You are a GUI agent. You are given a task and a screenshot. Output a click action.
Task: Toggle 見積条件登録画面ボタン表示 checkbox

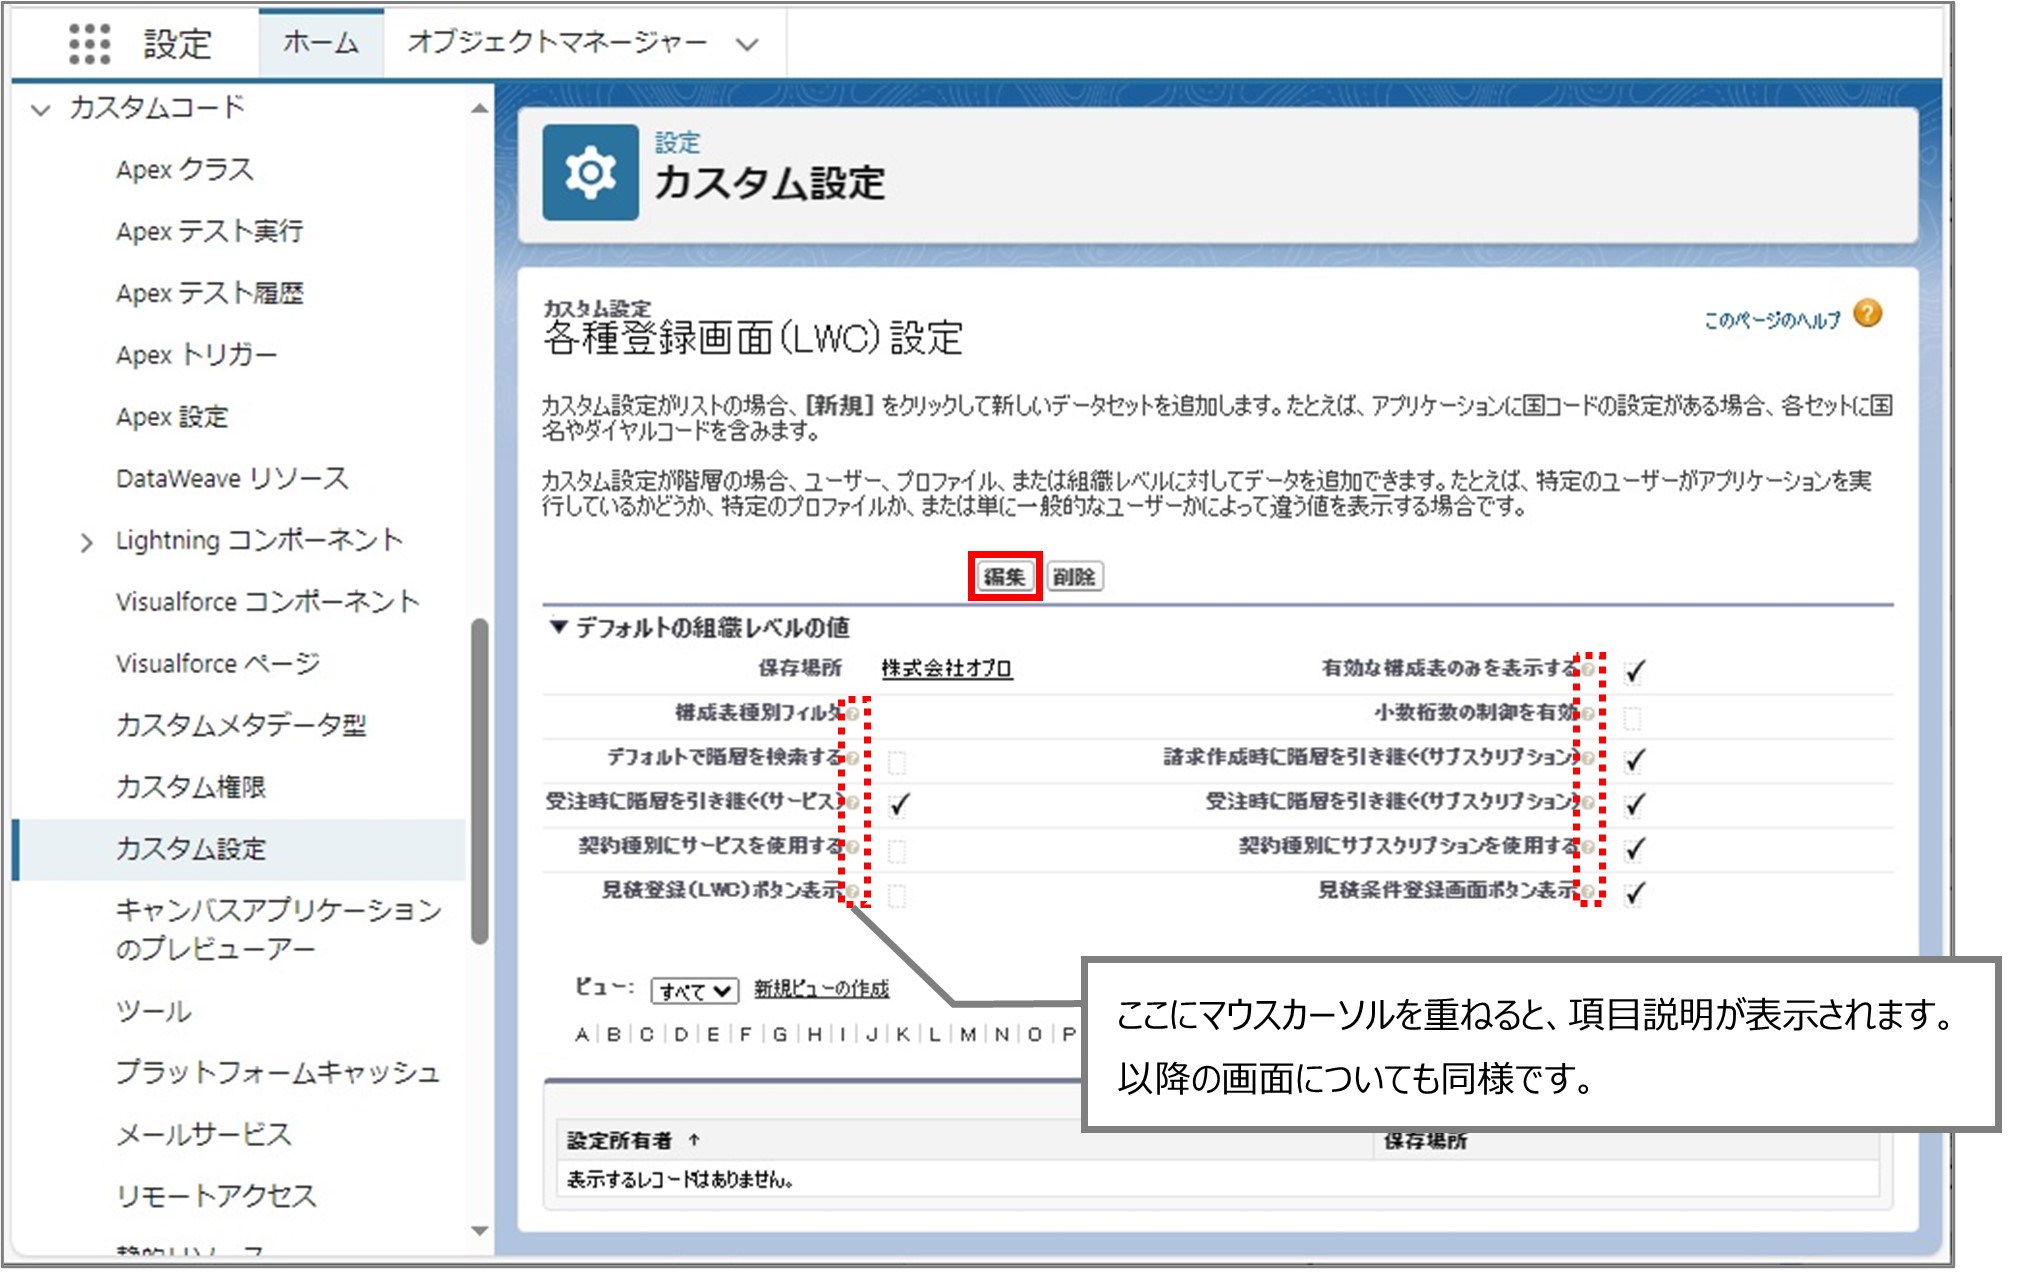pos(1634,893)
